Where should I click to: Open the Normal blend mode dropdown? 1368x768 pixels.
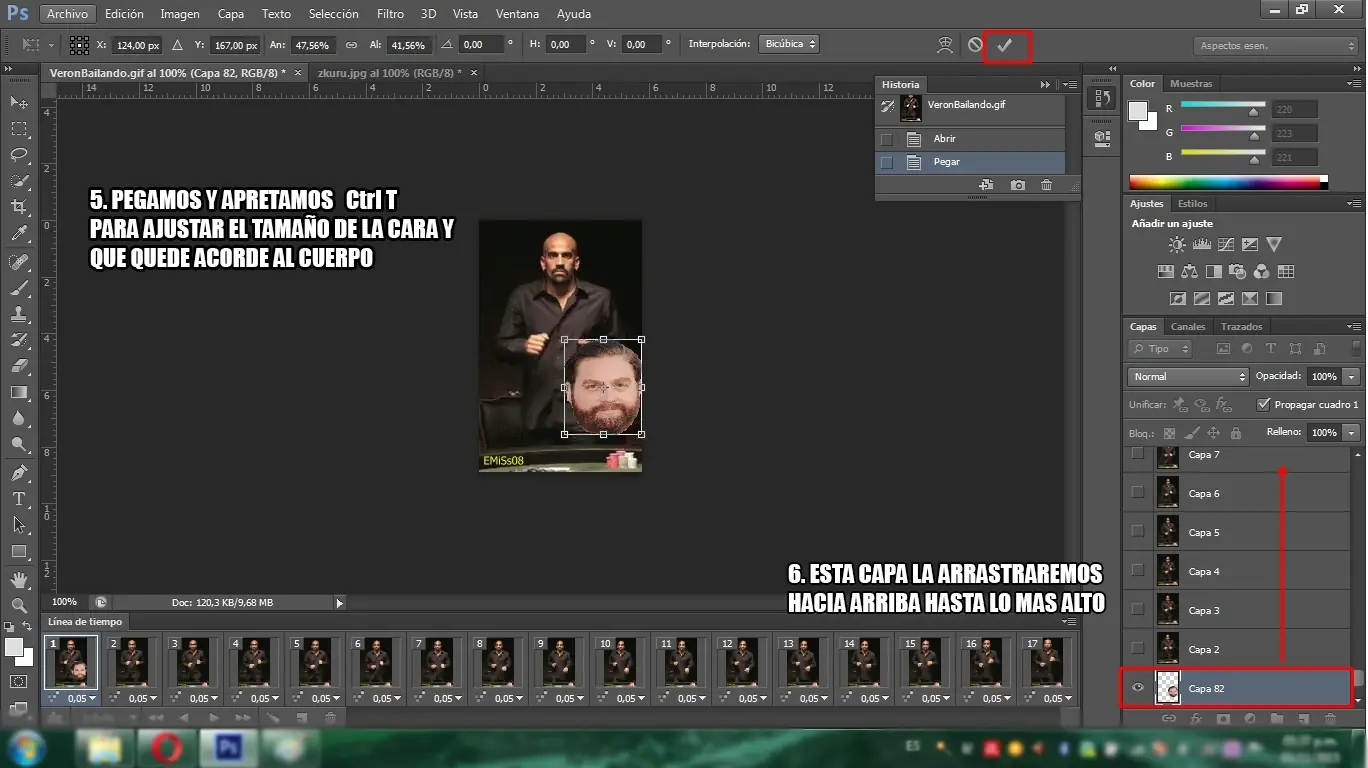click(1189, 376)
